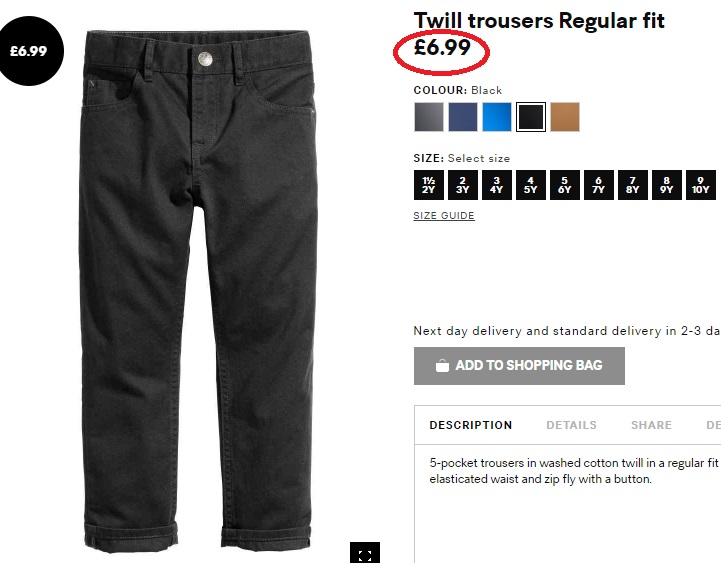
Task: Choose size 8-9Y
Action: (x=667, y=185)
